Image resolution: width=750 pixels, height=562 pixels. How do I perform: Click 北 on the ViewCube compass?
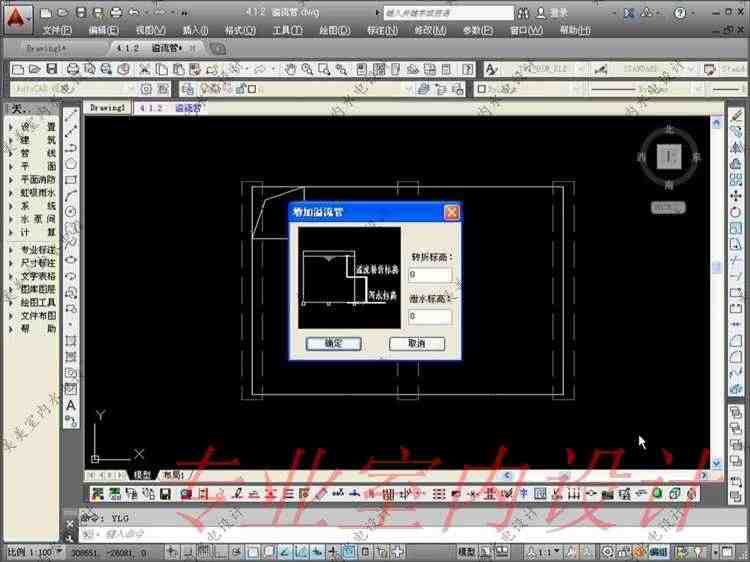pyautogui.click(x=668, y=130)
